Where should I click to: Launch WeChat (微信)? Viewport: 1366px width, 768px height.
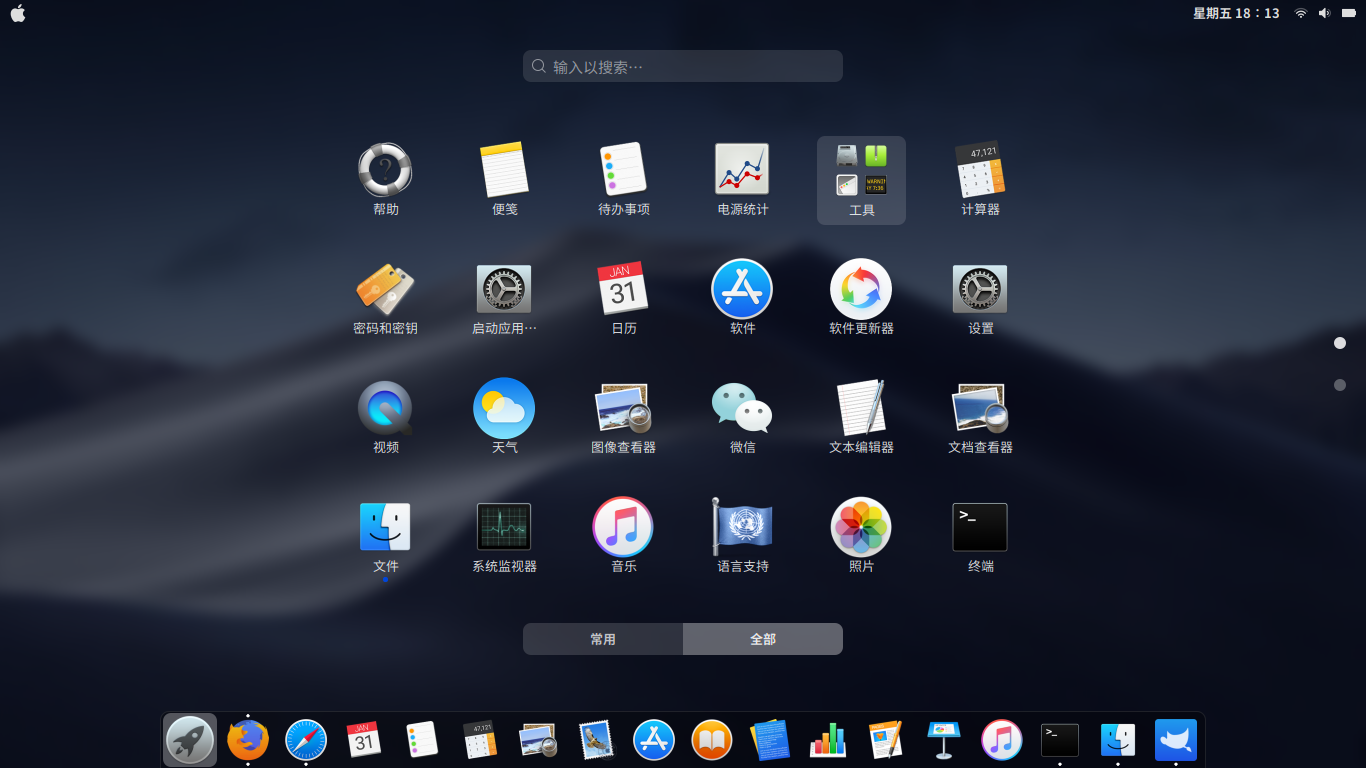(742, 410)
